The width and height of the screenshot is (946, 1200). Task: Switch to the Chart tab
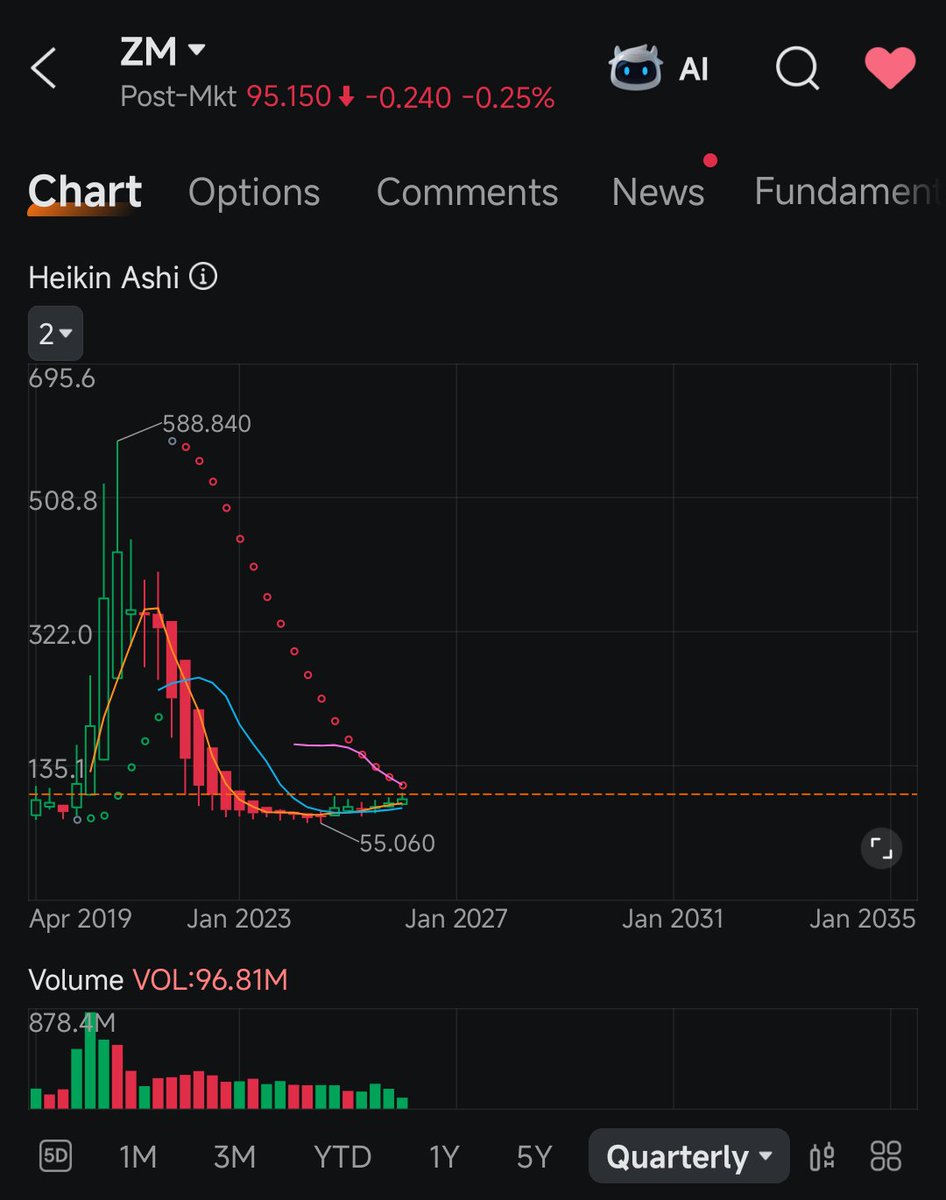click(x=85, y=192)
